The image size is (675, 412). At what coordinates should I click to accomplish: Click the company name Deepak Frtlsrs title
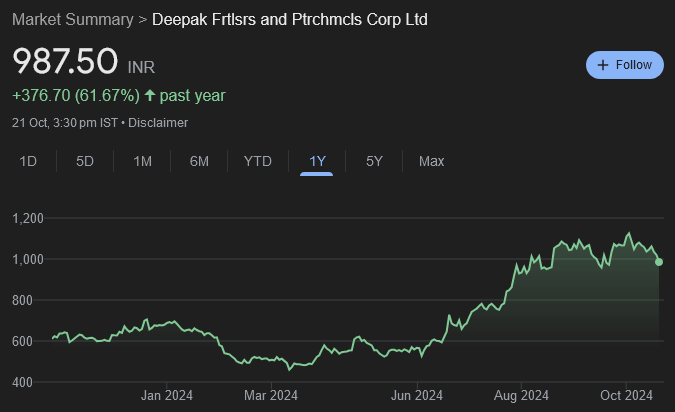point(290,19)
